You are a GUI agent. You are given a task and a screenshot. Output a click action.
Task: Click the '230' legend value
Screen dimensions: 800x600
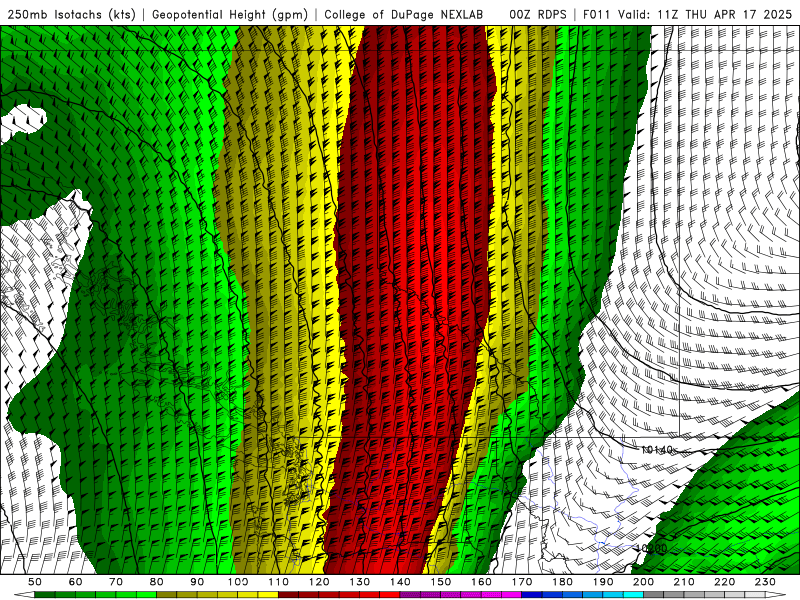pyautogui.click(x=765, y=582)
